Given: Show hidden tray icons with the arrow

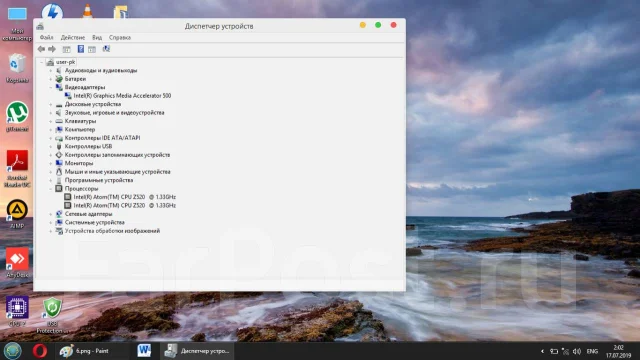Looking at the screenshot, I should pos(542,351).
